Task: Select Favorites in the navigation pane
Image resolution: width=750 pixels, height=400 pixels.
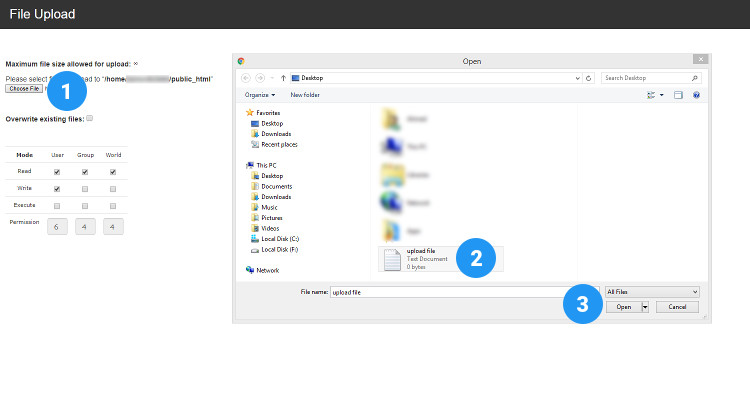Action: click(x=263, y=113)
